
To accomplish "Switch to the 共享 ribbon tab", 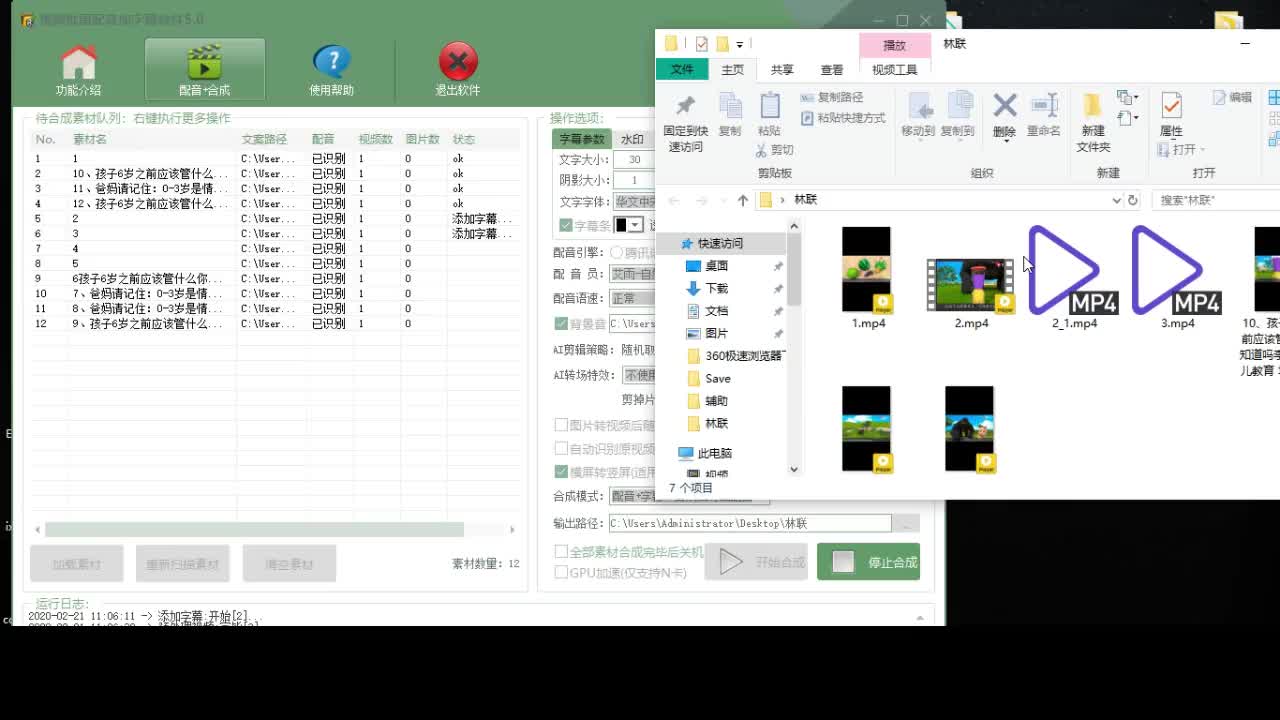I will pyautogui.click(x=782, y=70).
